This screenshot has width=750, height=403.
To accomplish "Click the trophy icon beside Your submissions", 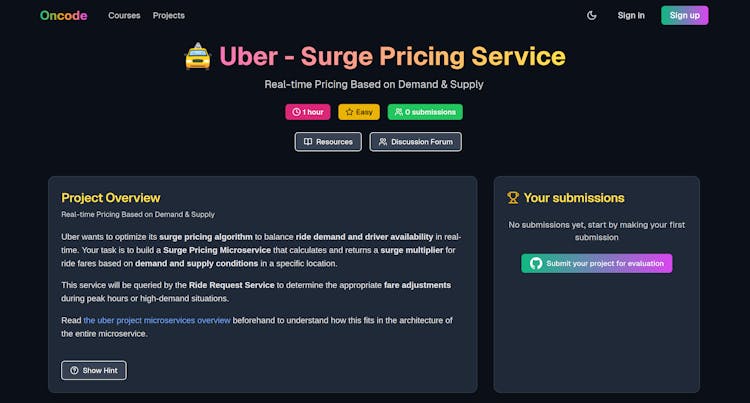I will tap(513, 197).
